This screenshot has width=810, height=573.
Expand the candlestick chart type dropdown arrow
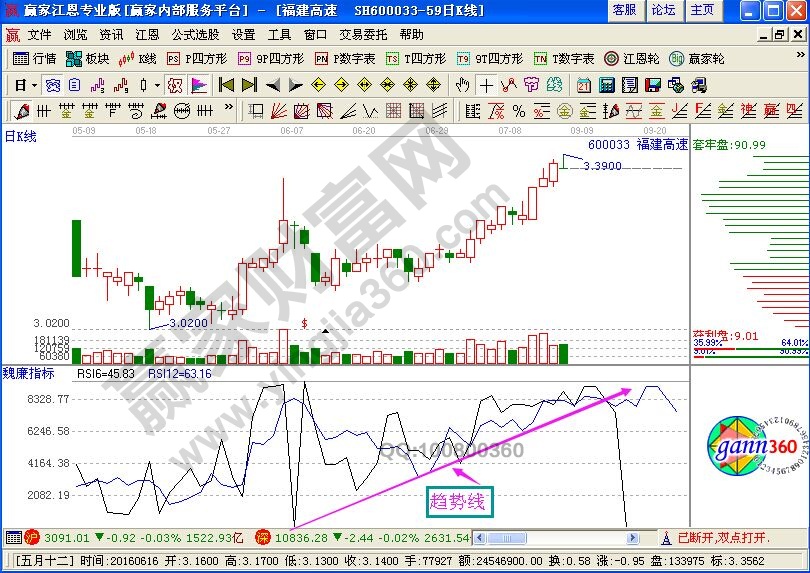(158, 85)
